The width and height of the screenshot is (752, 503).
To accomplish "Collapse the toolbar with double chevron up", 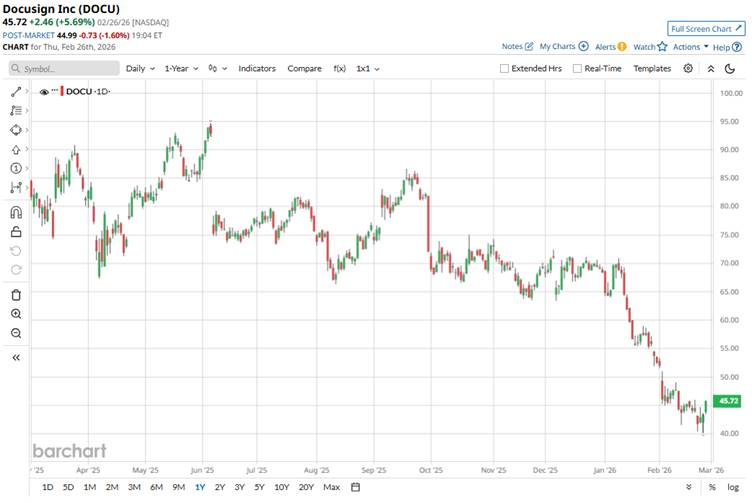I will coord(711,69).
